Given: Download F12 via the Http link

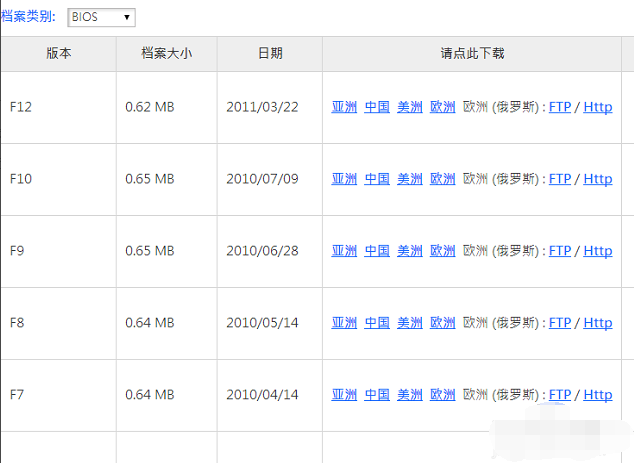Looking at the screenshot, I should coord(597,107).
